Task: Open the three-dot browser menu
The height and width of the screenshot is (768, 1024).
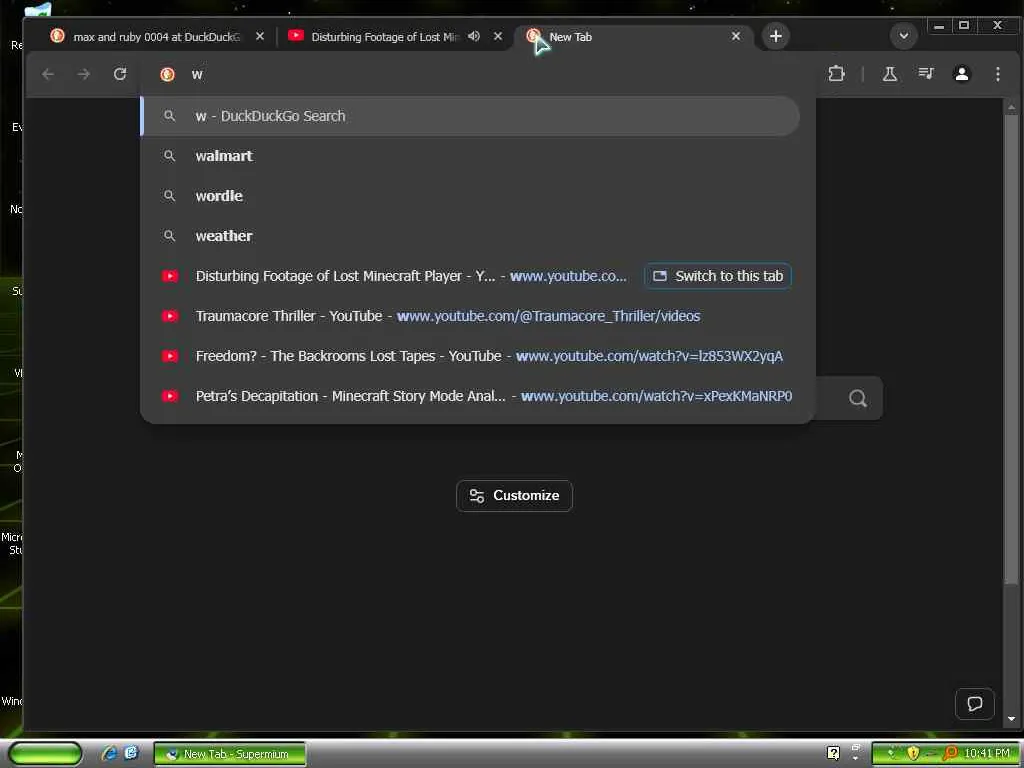Action: [x=997, y=74]
